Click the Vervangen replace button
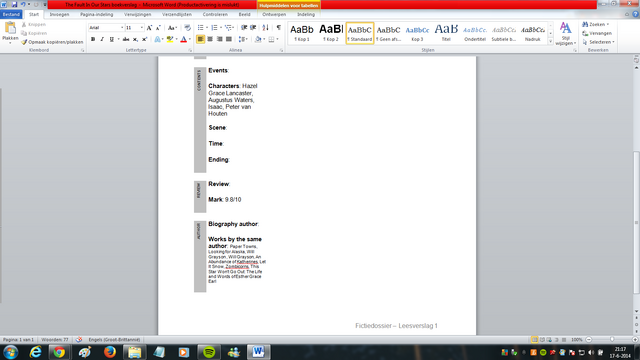Image resolution: width=640 pixels, height=360 pixels. (597, 33)
